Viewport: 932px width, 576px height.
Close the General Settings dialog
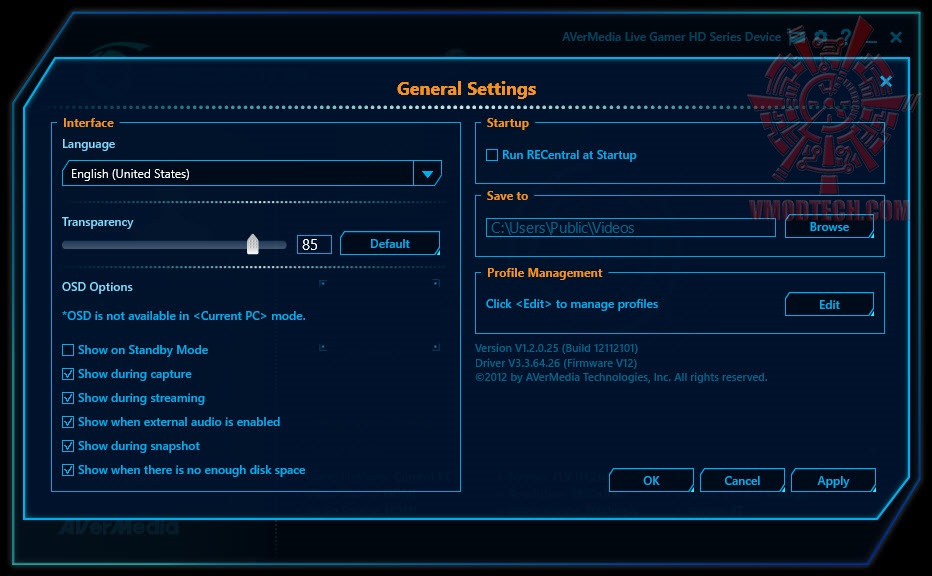(886, 81)
